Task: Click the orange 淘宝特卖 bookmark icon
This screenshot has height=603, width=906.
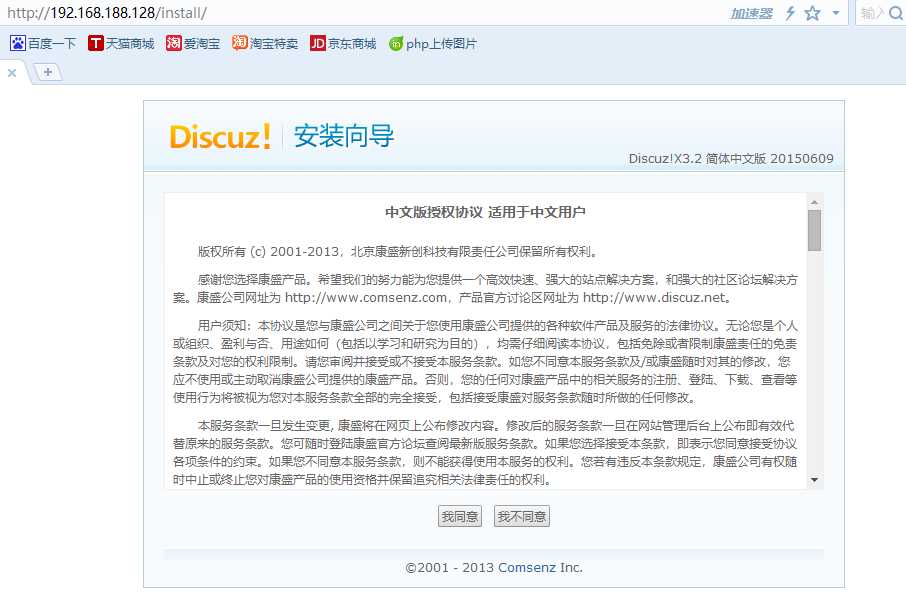Action: tap(239, 43)
